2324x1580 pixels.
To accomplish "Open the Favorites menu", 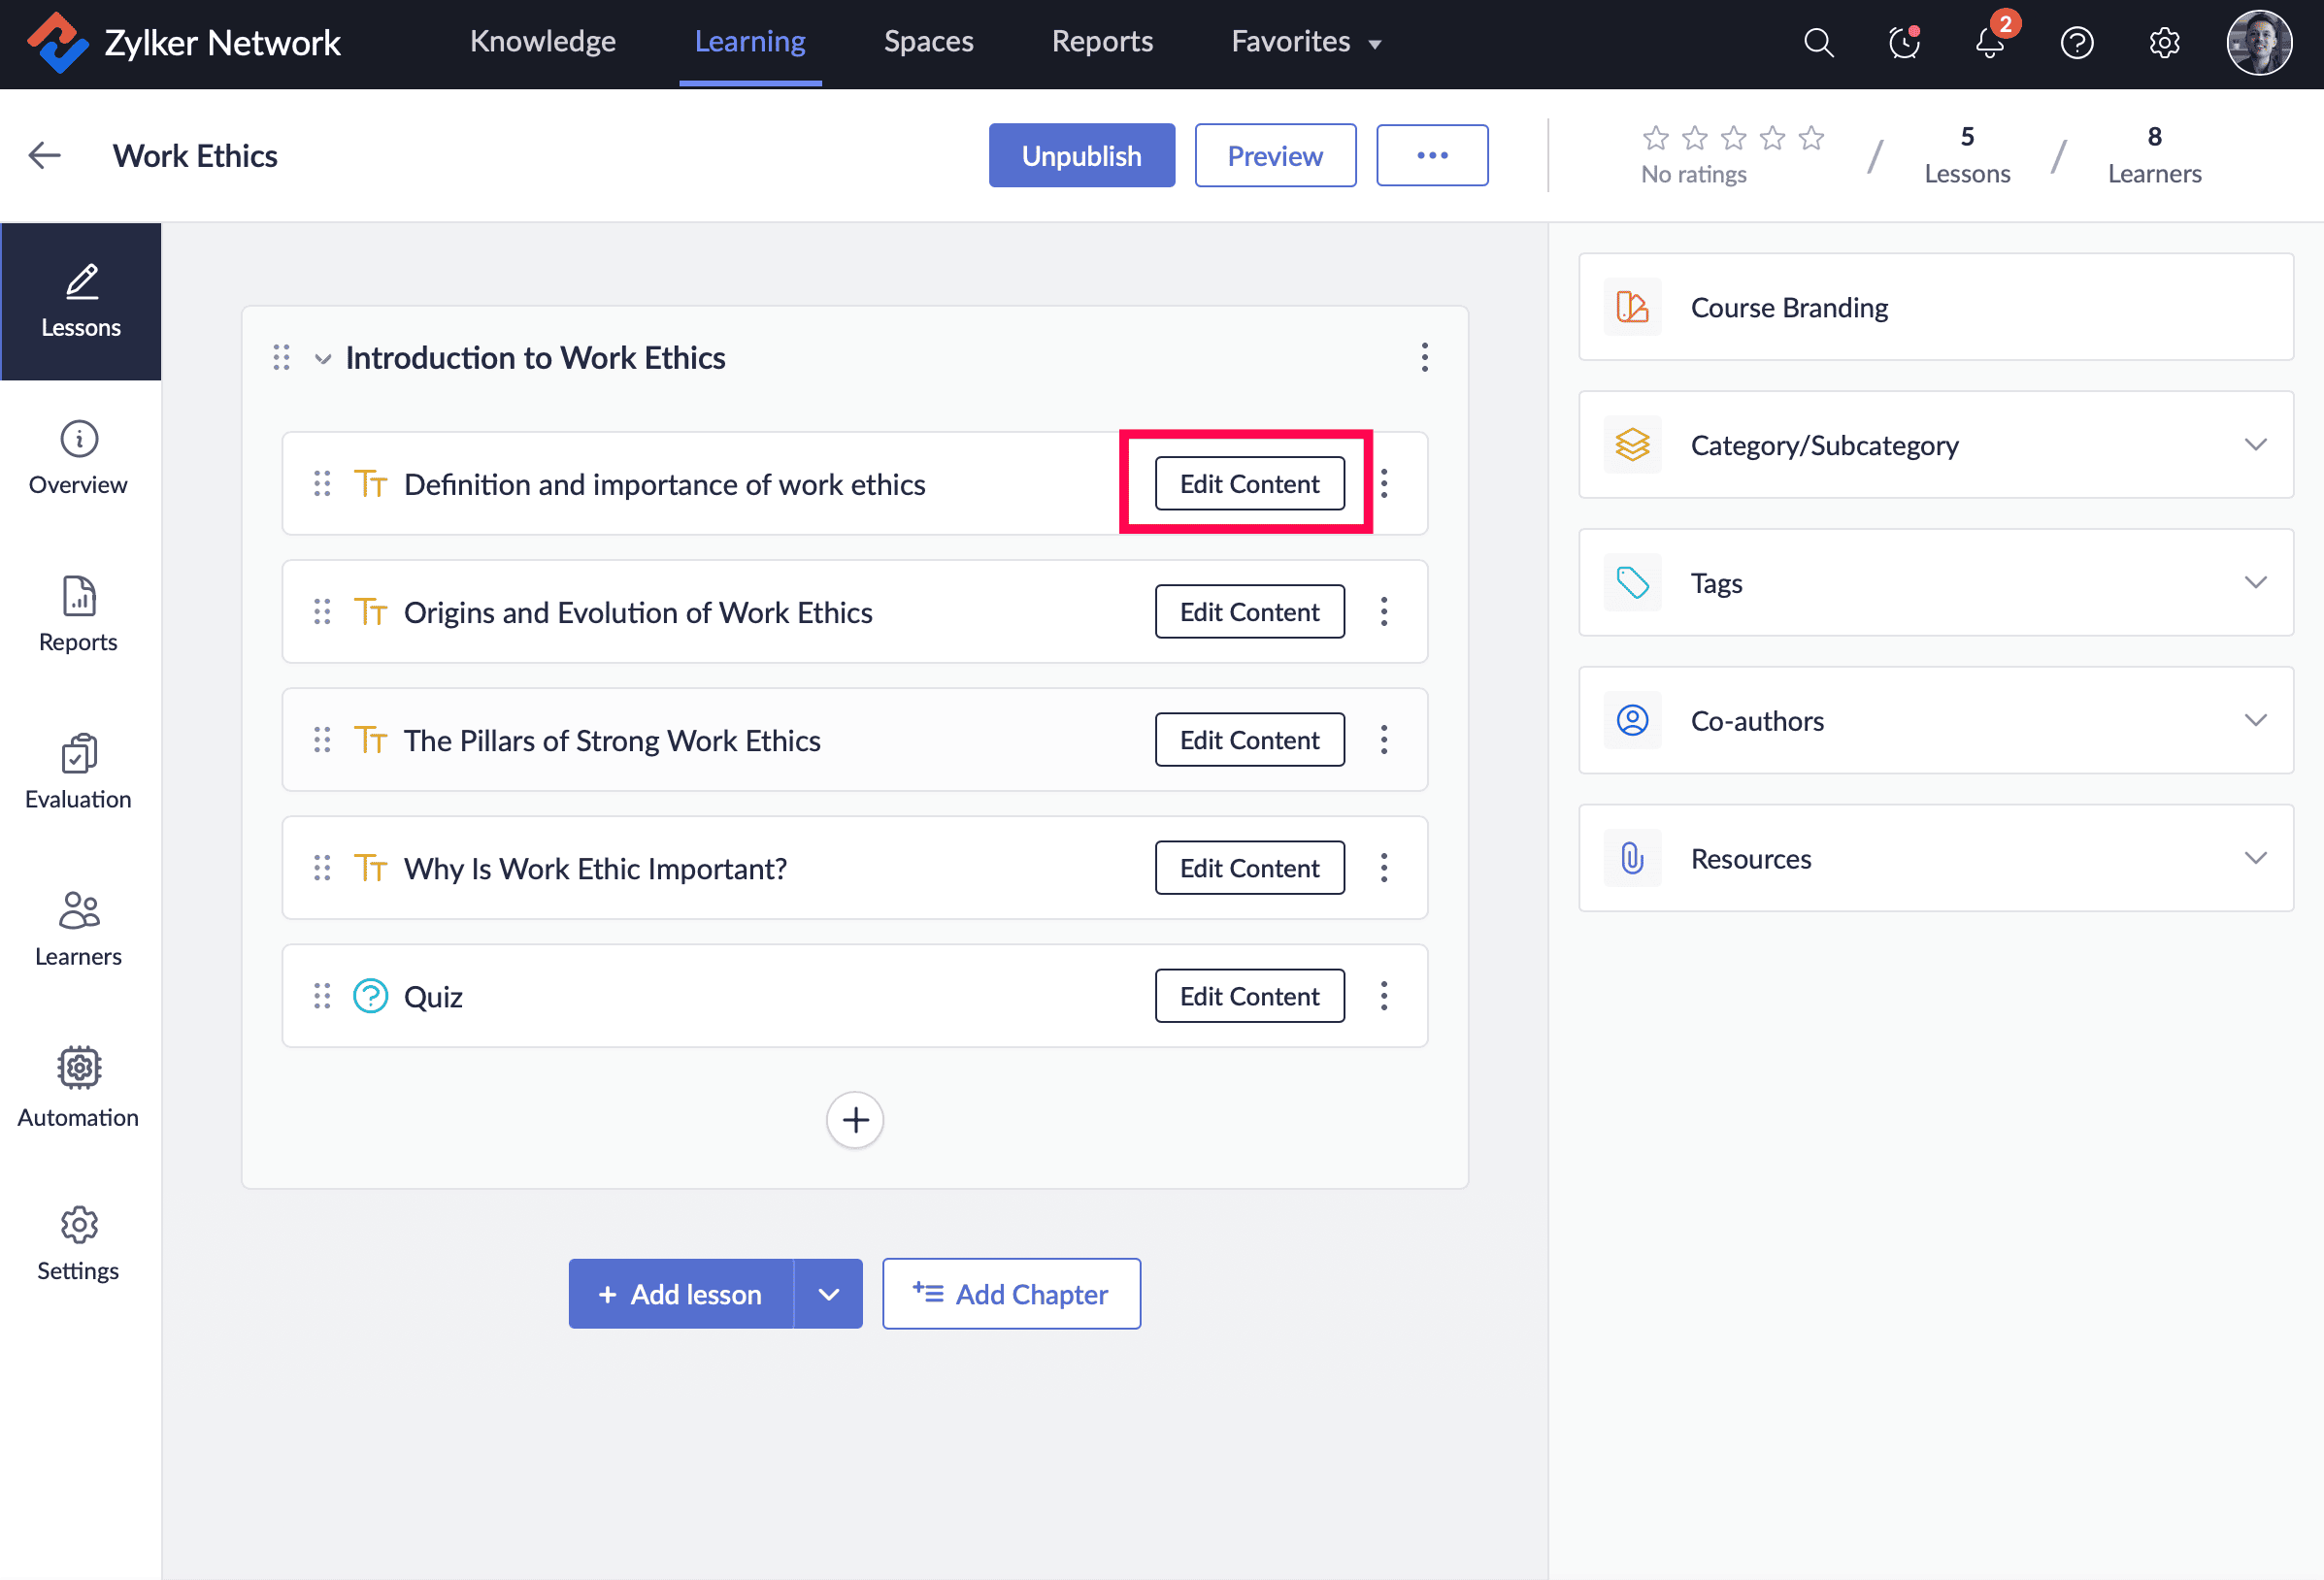I will (1305, 42).
